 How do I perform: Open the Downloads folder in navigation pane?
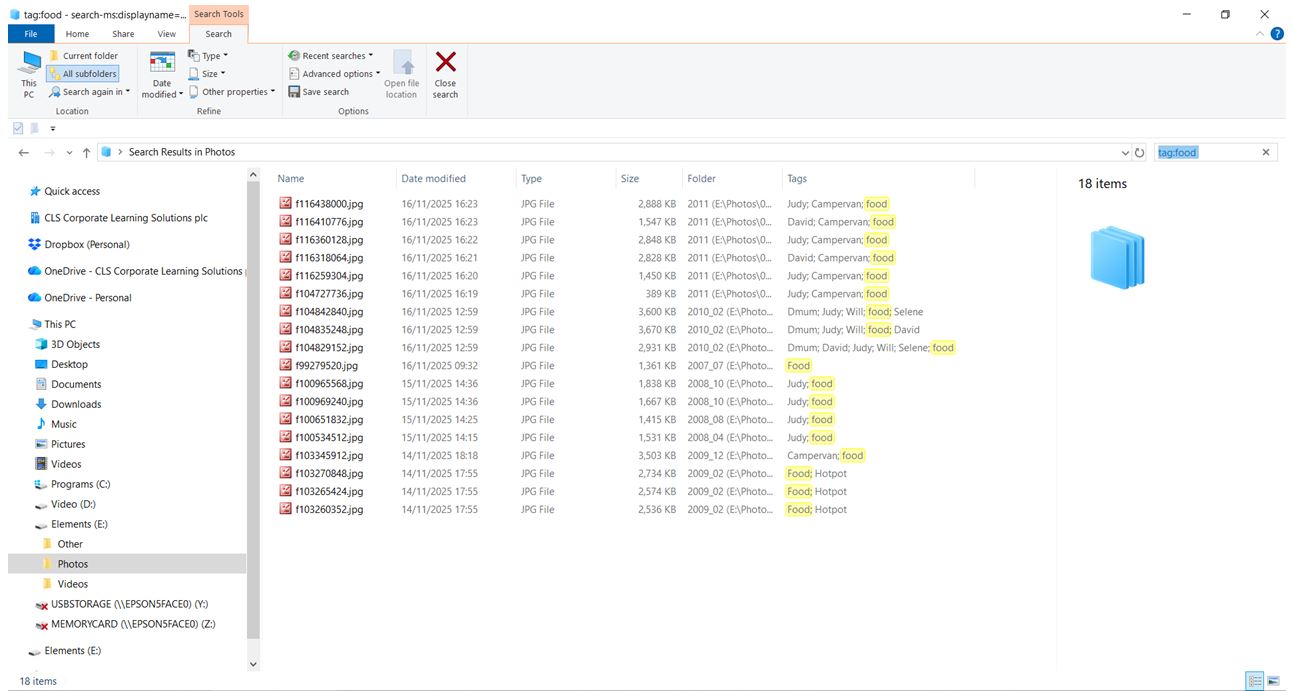click(76, 404)
